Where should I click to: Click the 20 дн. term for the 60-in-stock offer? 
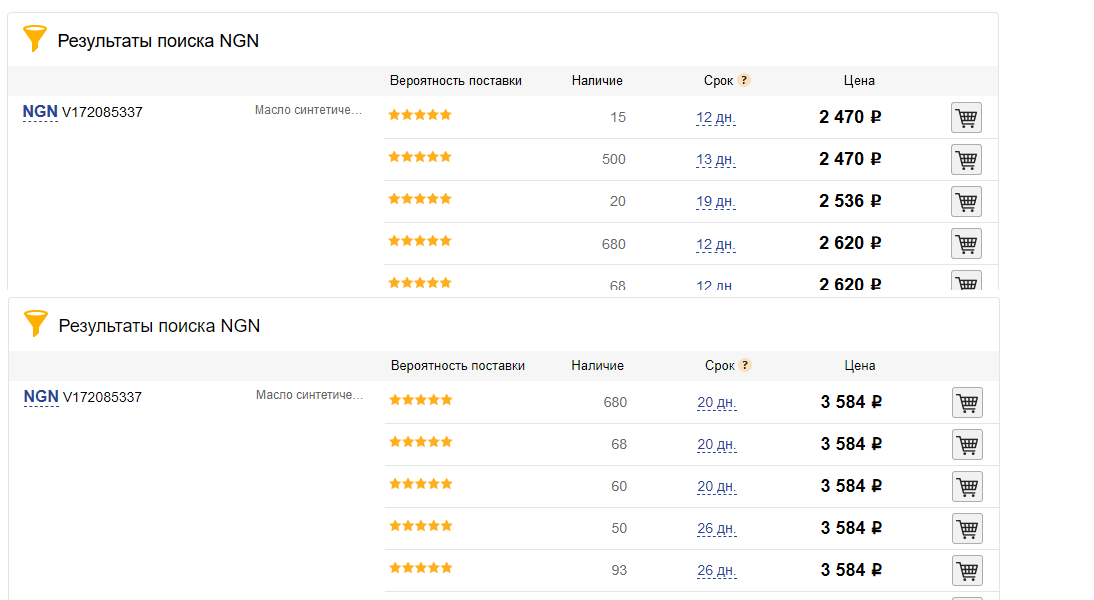tap(717, 486)
